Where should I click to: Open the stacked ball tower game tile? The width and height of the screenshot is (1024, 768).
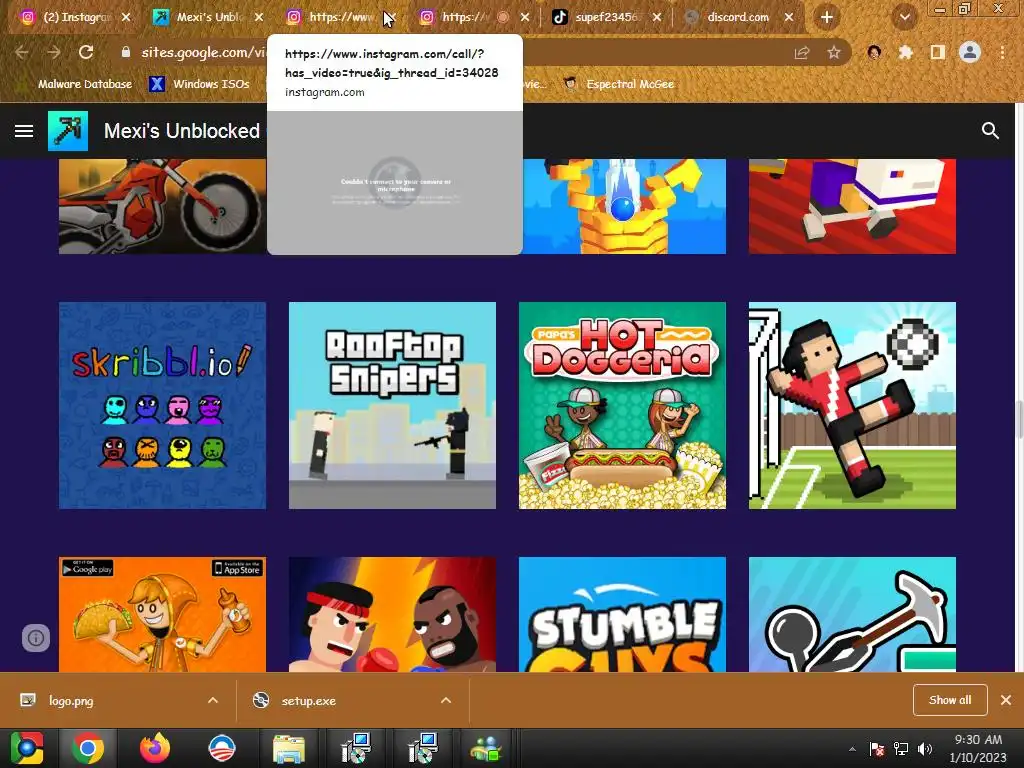[624, 206]
